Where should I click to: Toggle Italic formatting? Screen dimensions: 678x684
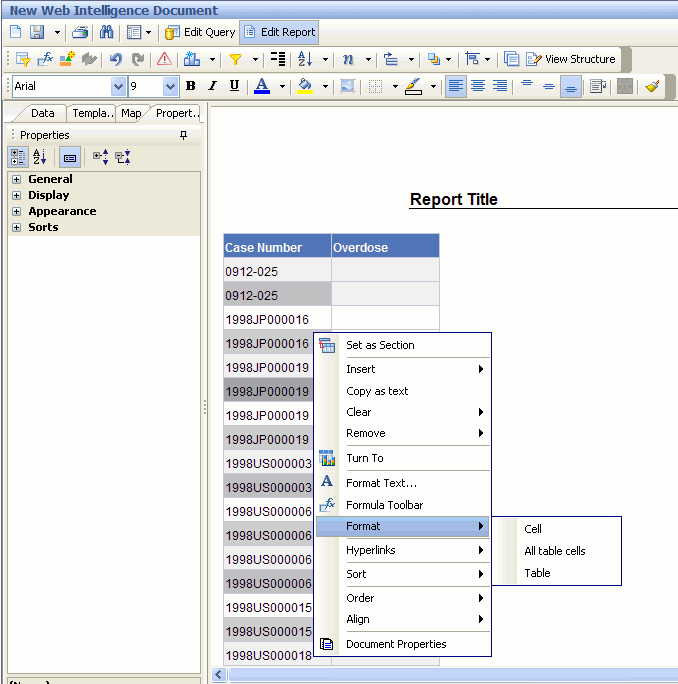click(212, 86)
